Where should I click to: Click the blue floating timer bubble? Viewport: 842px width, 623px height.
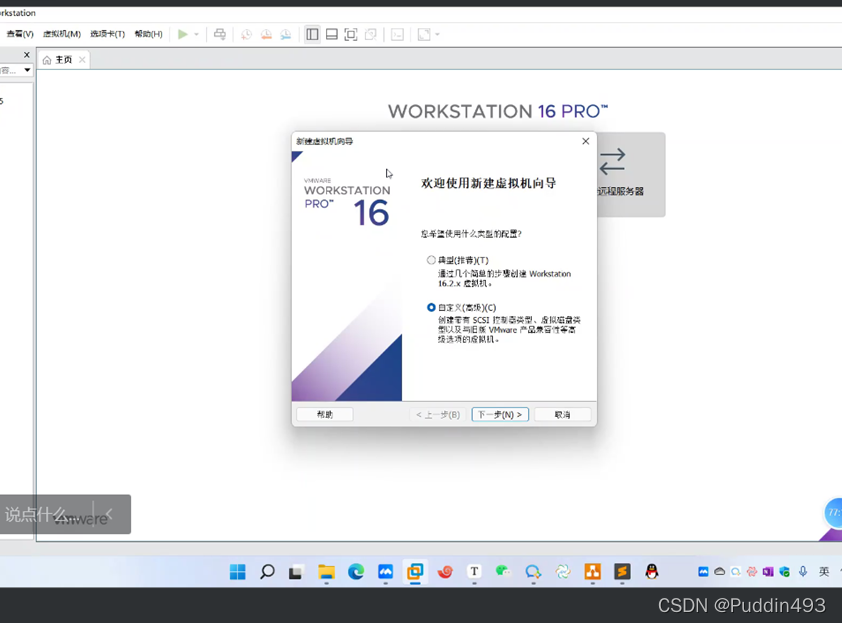pos(833,513)
